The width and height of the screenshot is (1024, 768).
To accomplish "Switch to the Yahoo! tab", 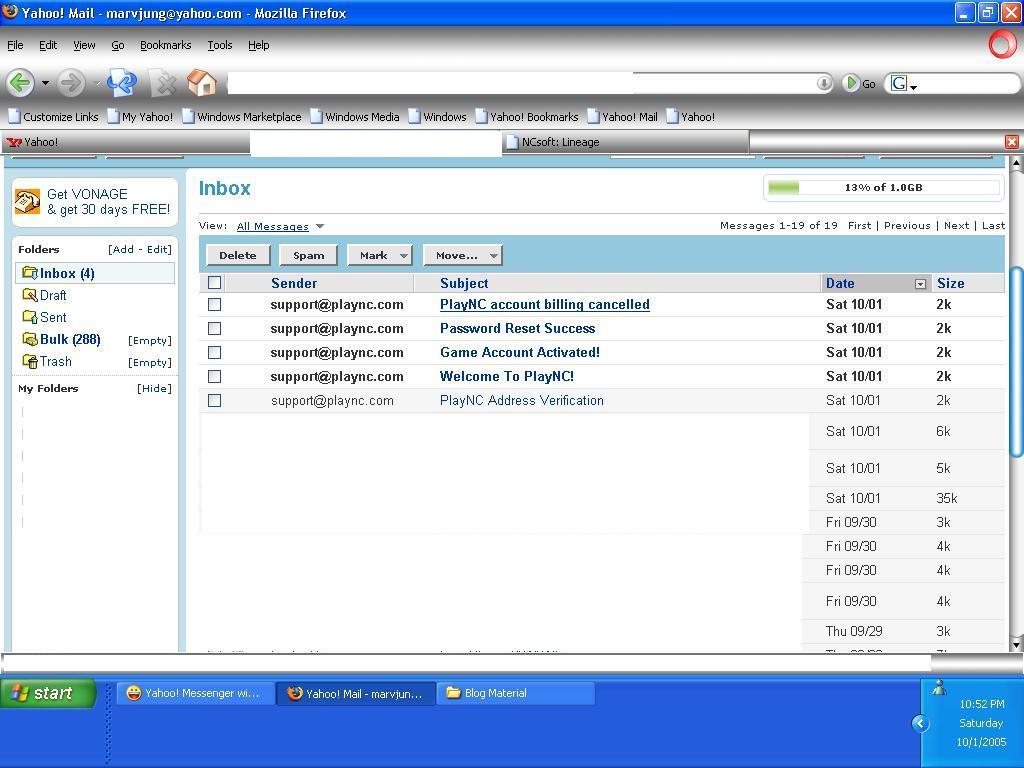I will 125,142.
